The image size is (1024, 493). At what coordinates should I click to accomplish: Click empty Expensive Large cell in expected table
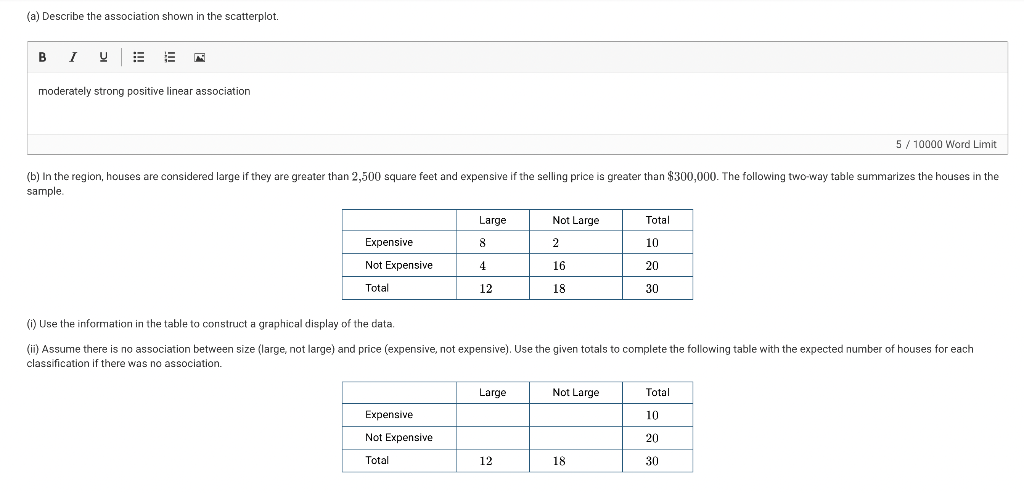(x=492, y=415)
